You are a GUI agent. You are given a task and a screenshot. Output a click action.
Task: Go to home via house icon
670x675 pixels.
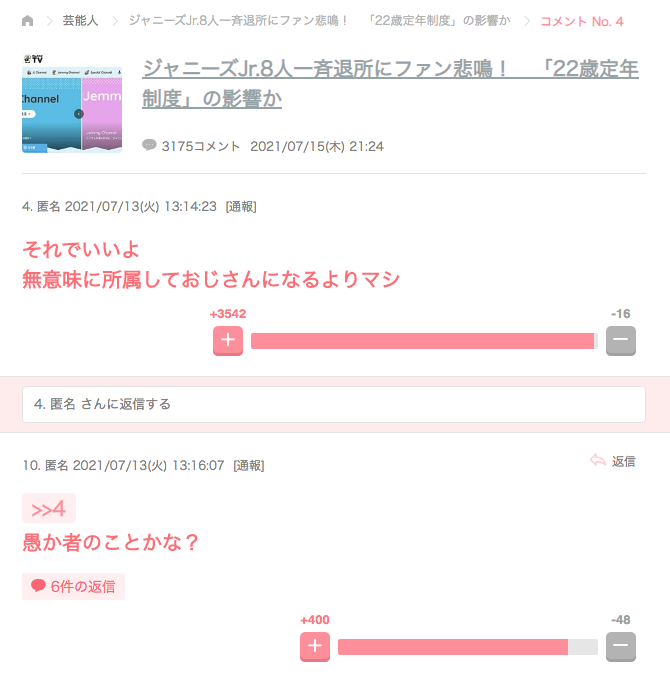[28, 21]
